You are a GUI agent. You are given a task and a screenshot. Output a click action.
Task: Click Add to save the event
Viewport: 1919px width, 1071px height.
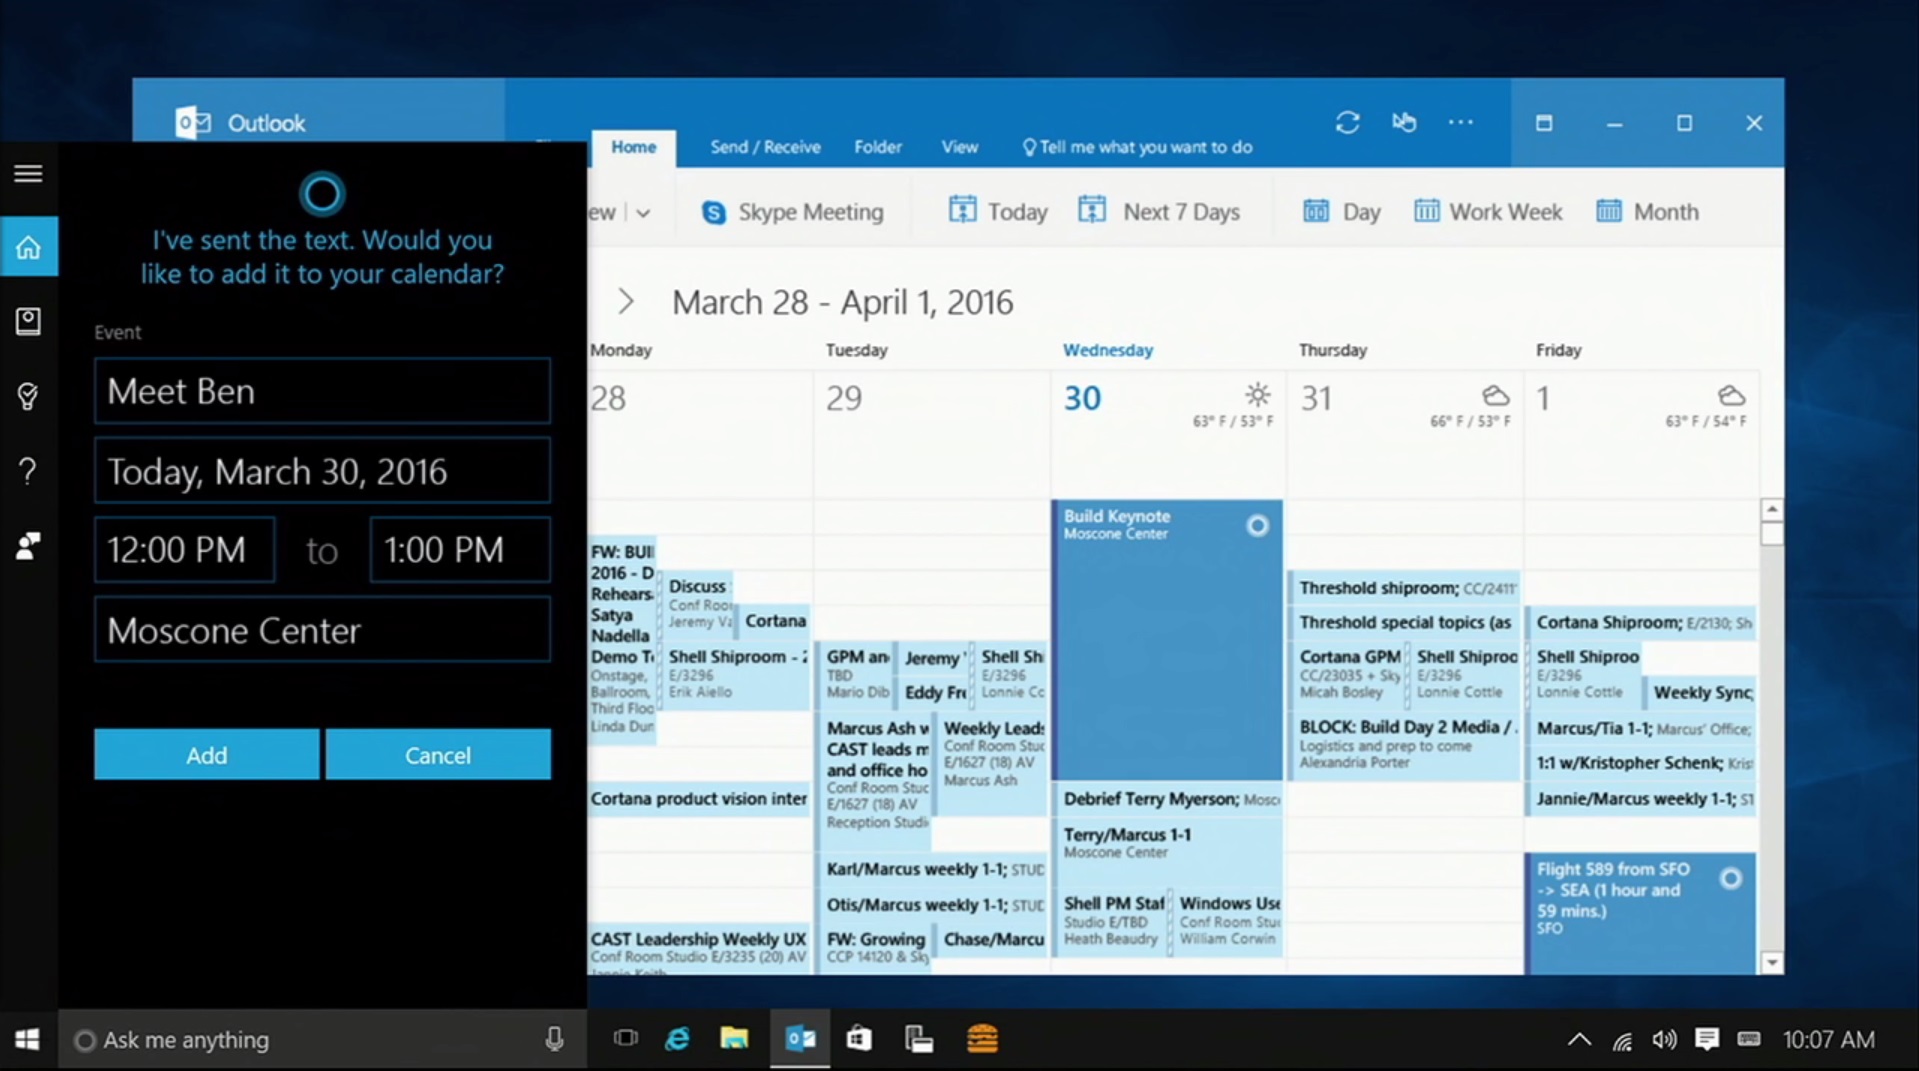[207, 754]
